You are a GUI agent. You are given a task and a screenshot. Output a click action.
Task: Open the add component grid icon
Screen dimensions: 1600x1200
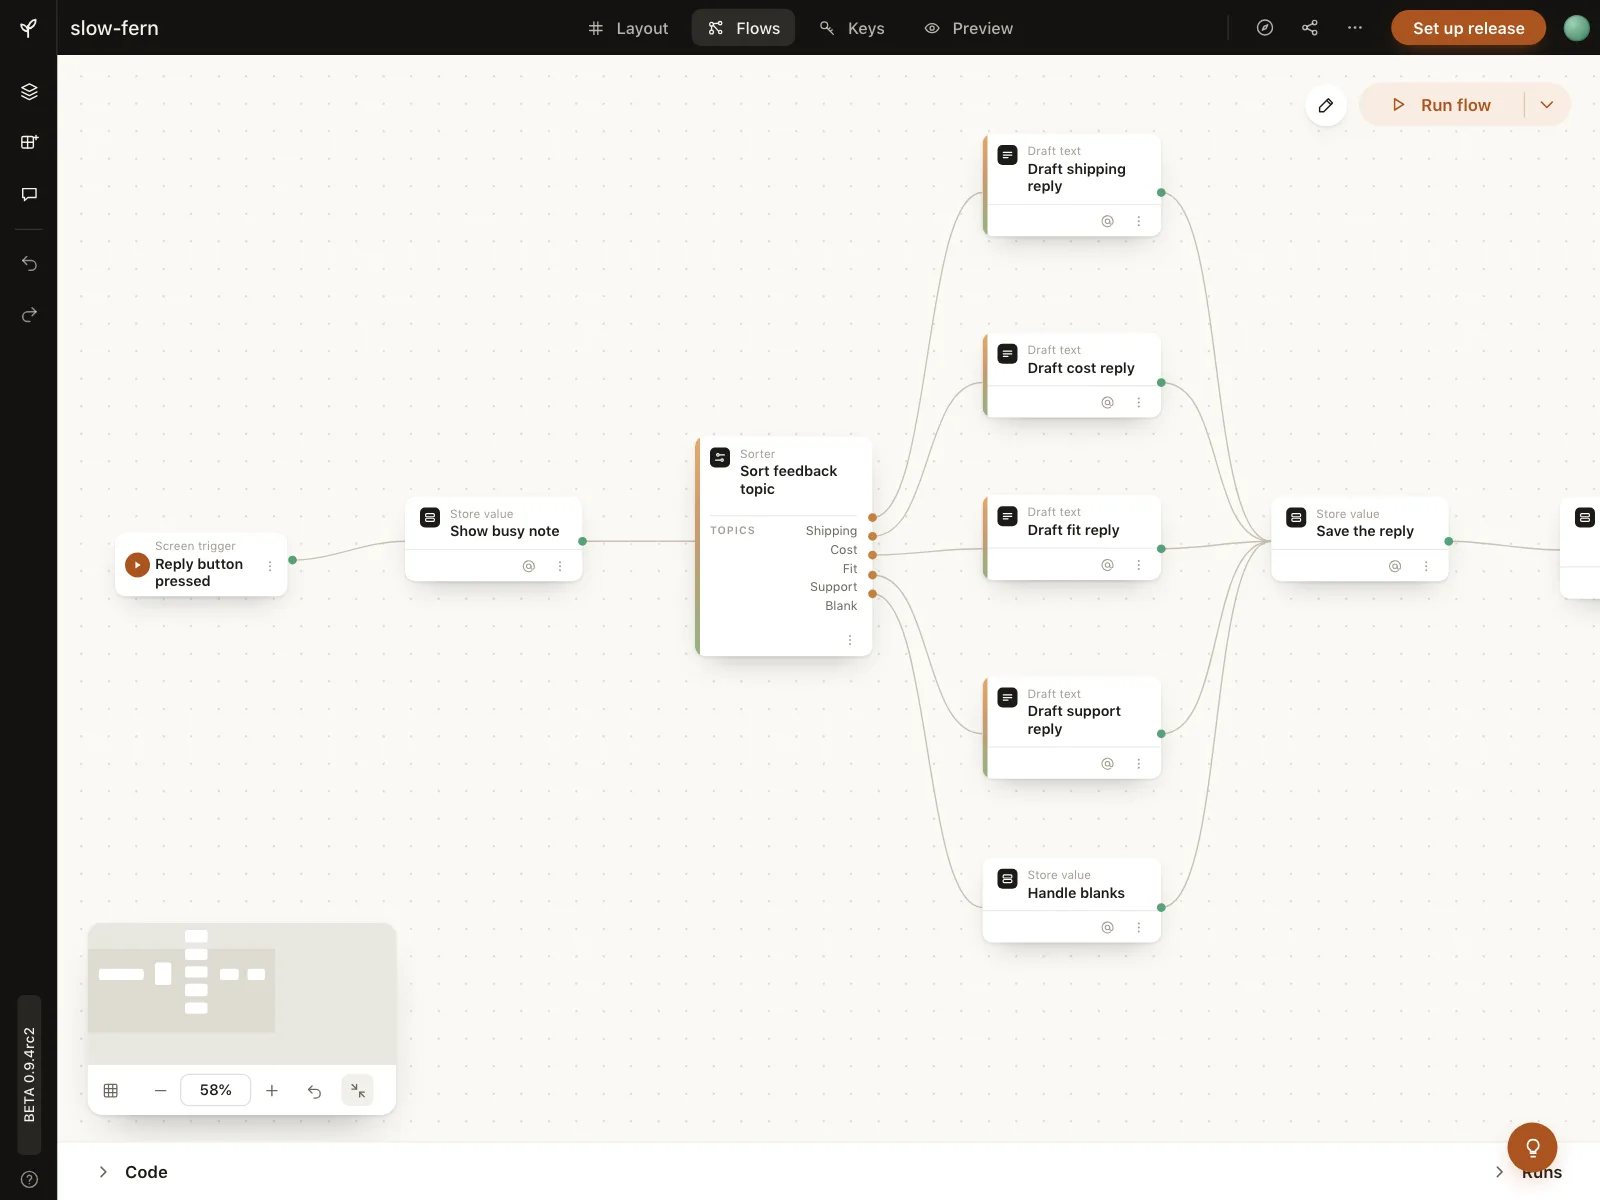point(29,142)
